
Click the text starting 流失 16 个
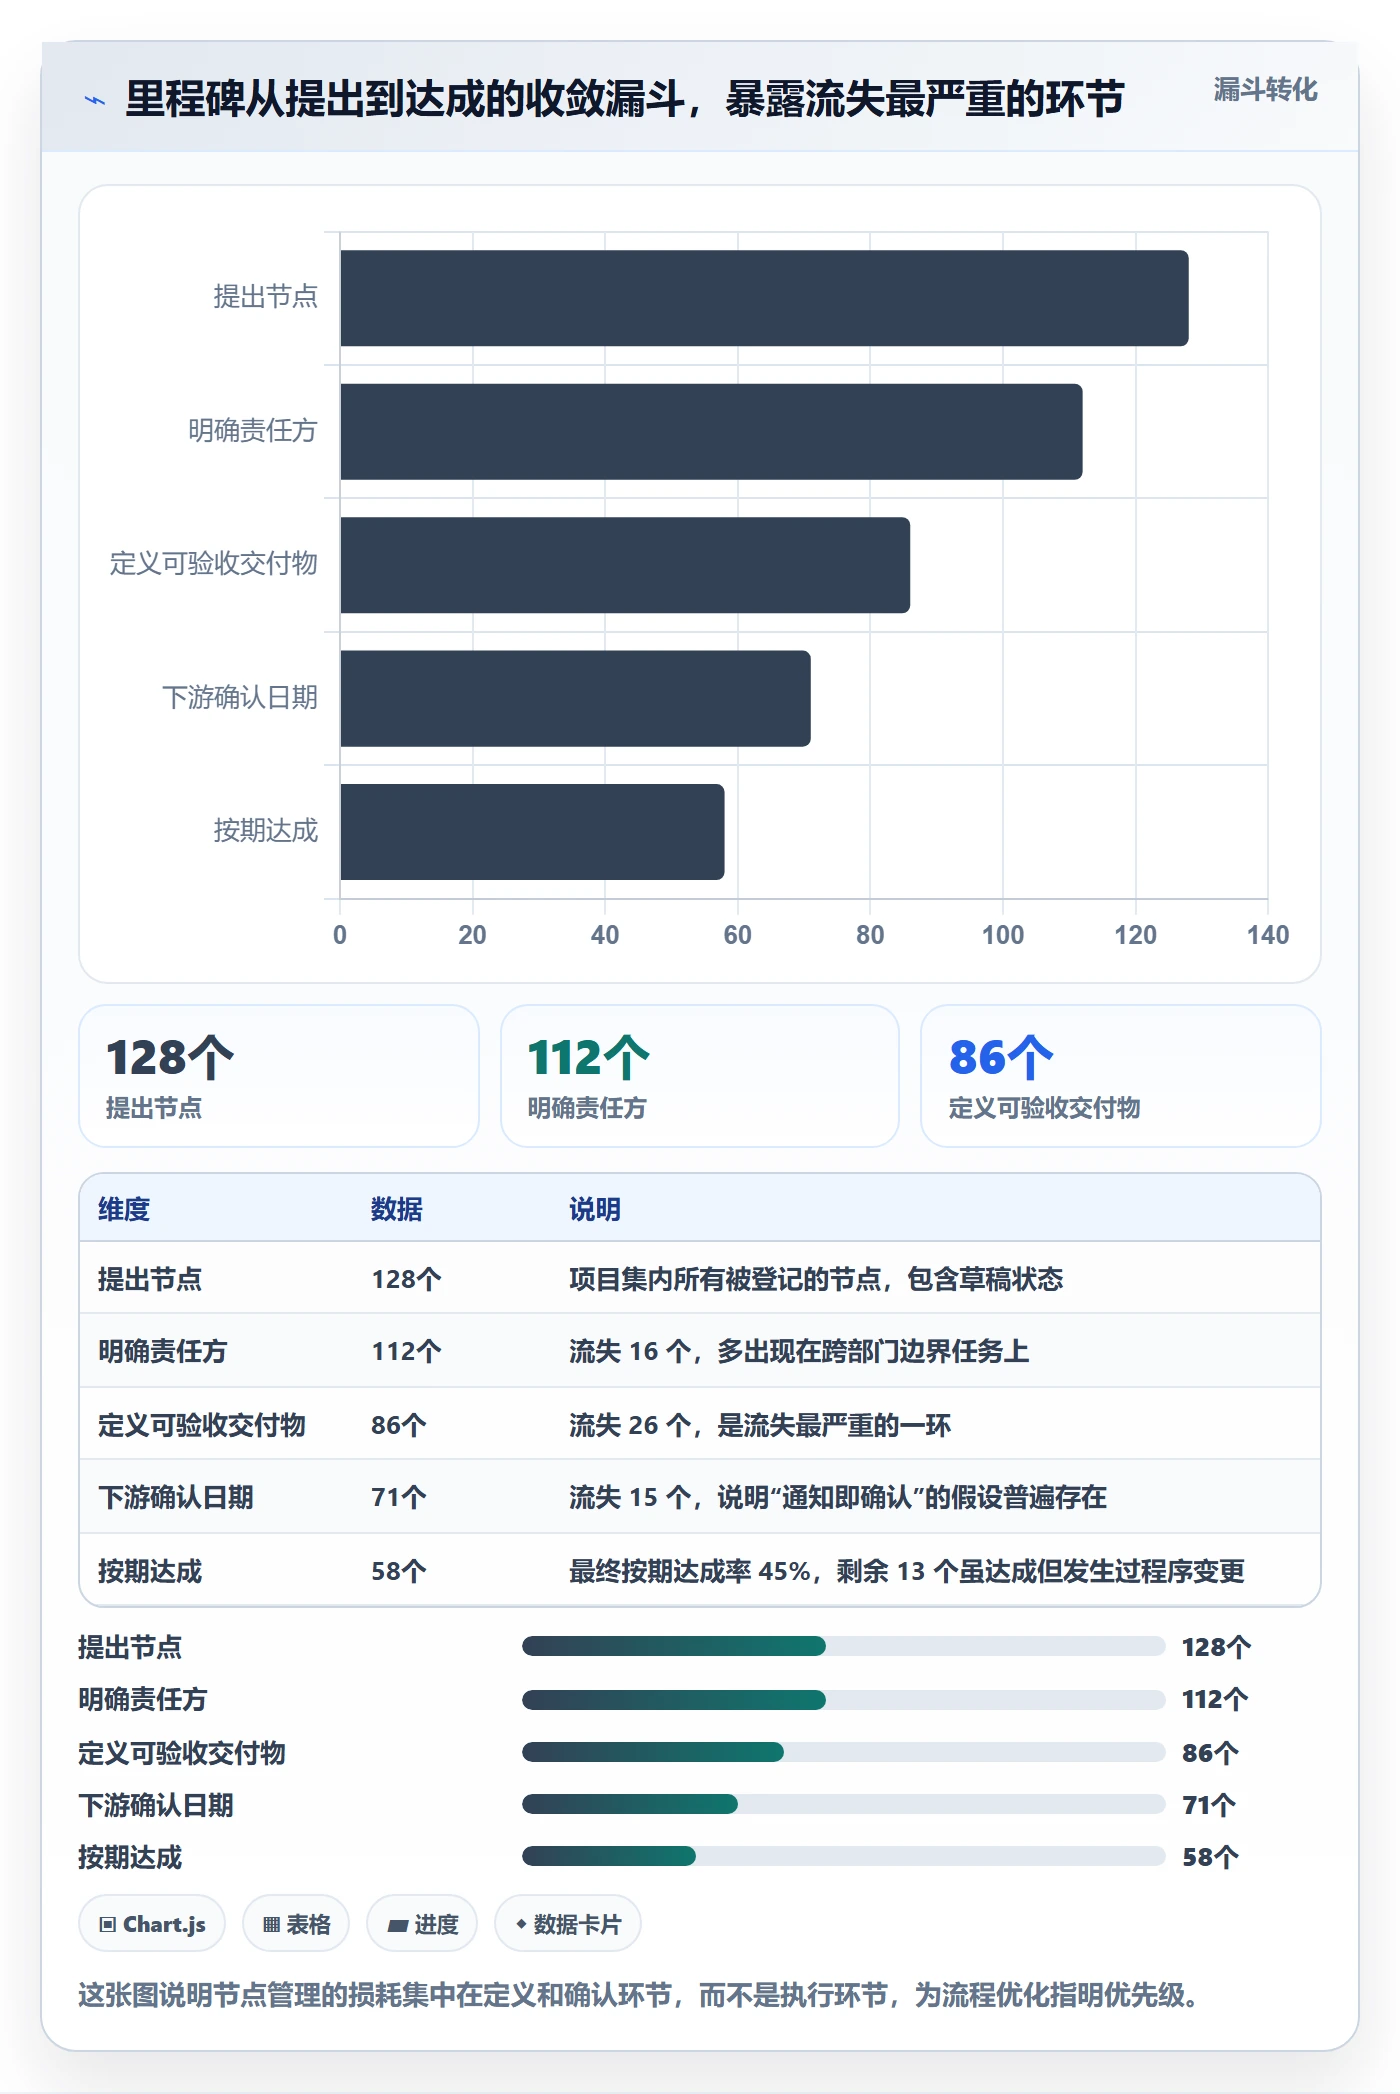799,1351
